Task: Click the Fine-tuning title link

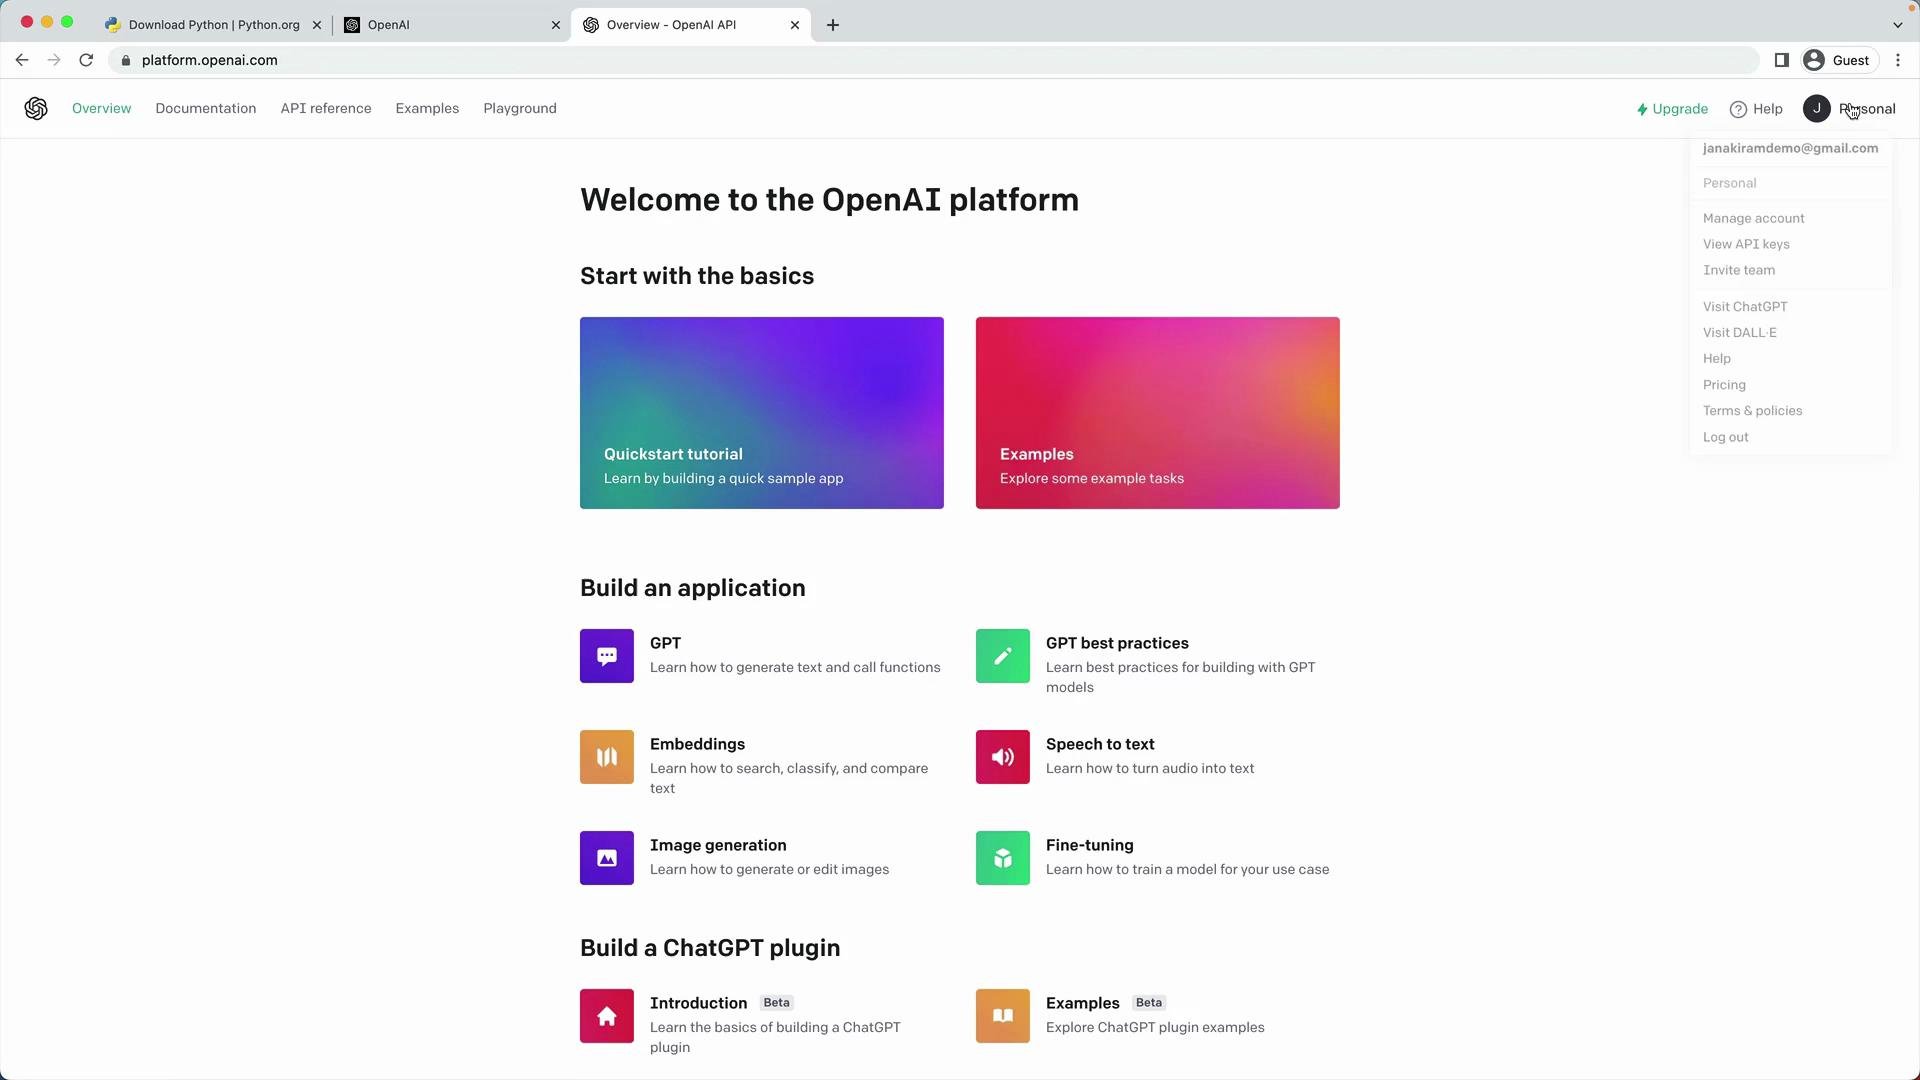Action: [1089, 845]
